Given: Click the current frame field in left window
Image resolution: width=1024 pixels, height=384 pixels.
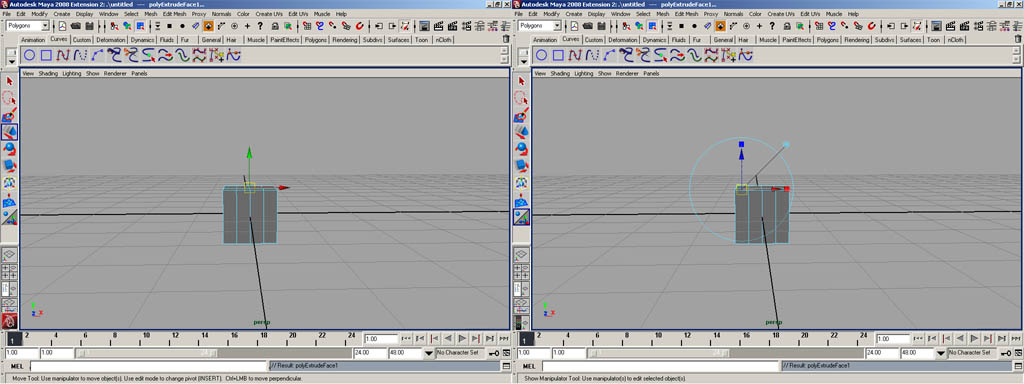Looking at the screenshot, I should (x=381, y=339).
